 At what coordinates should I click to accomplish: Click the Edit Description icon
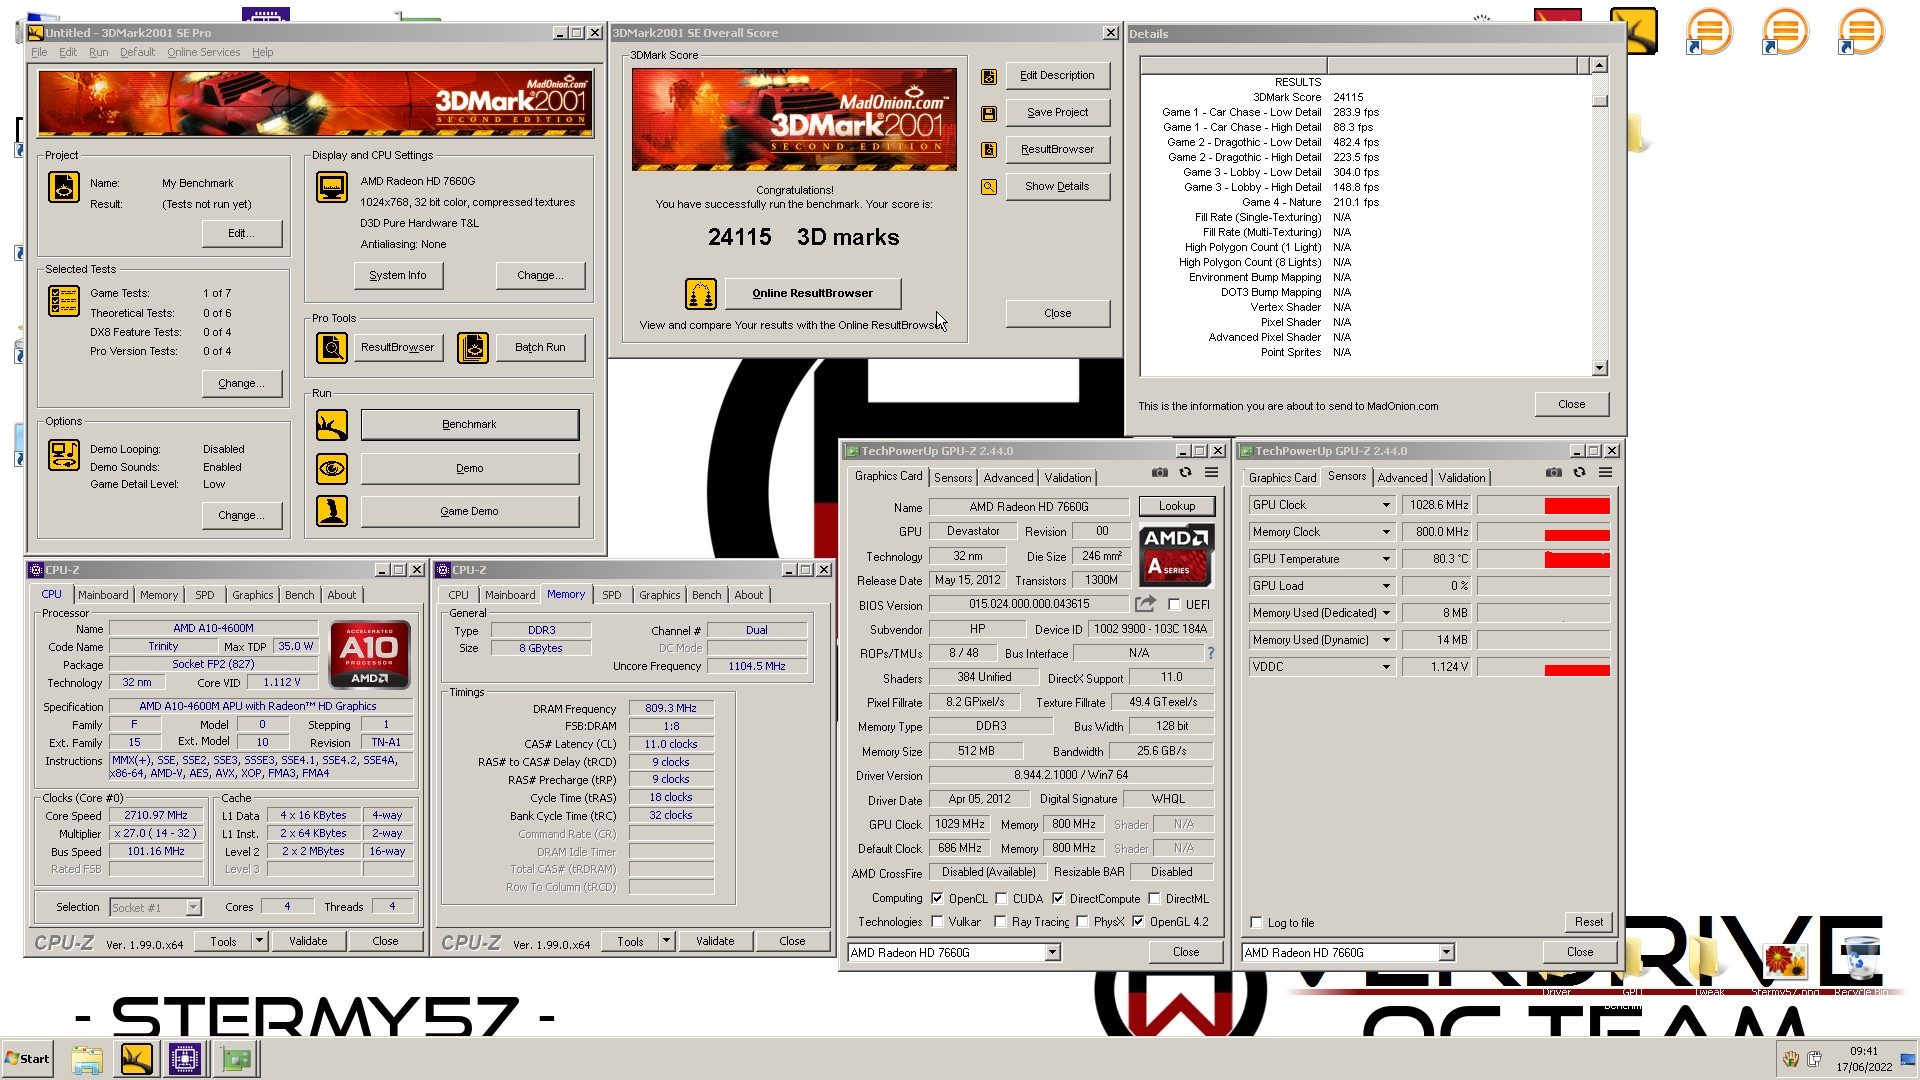[989, 76]
